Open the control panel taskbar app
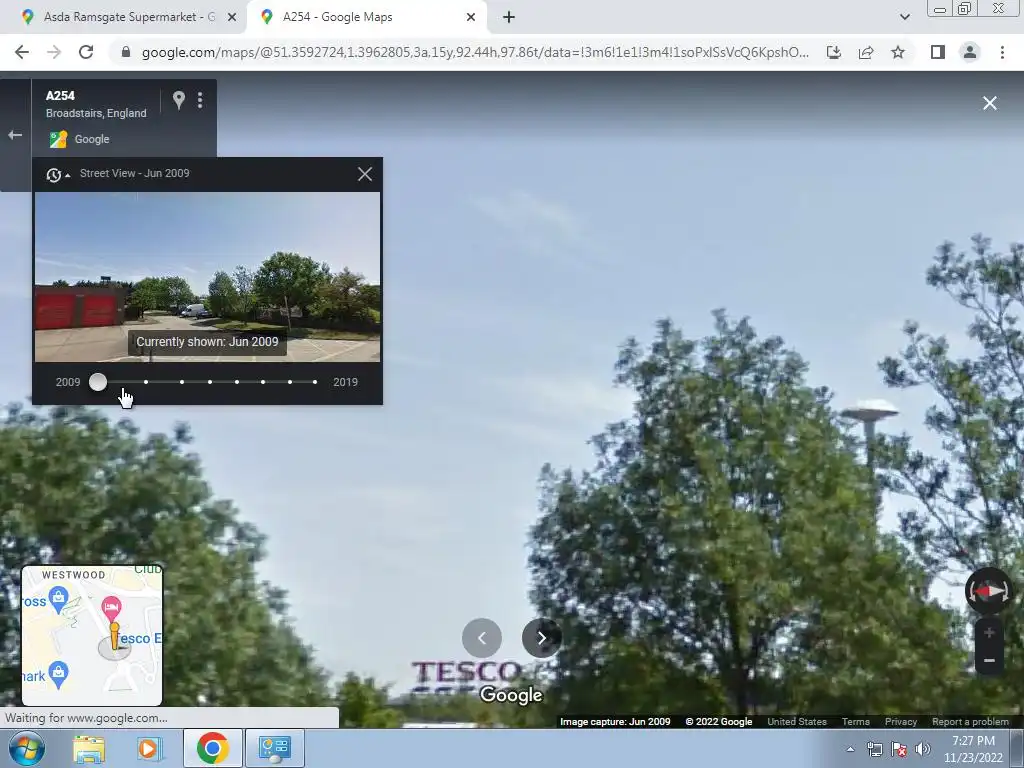Screen dimensions: 1024x768 tap(274, 748)
